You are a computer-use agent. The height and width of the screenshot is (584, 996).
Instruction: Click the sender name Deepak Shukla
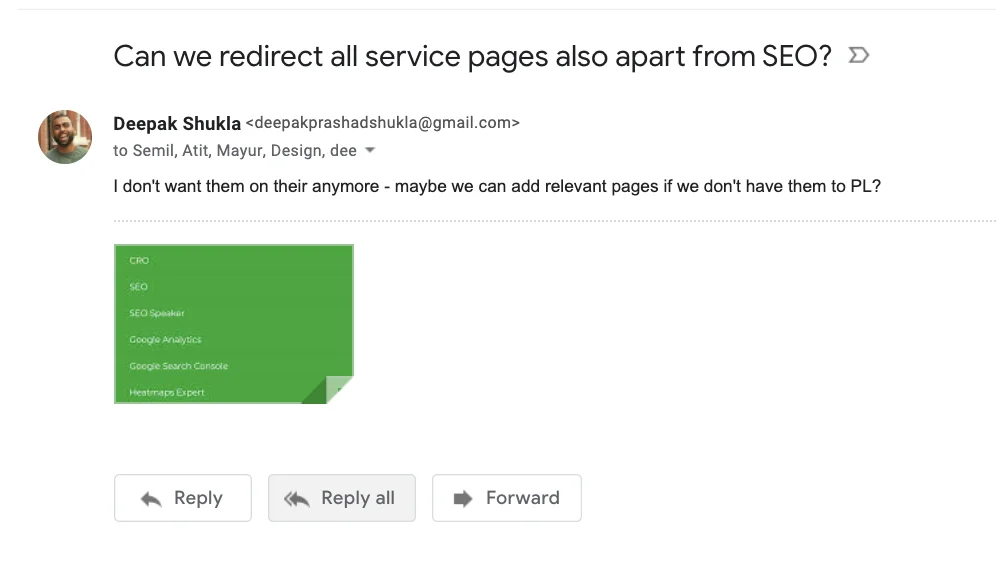pyautogui.click(x=177, y=123)
